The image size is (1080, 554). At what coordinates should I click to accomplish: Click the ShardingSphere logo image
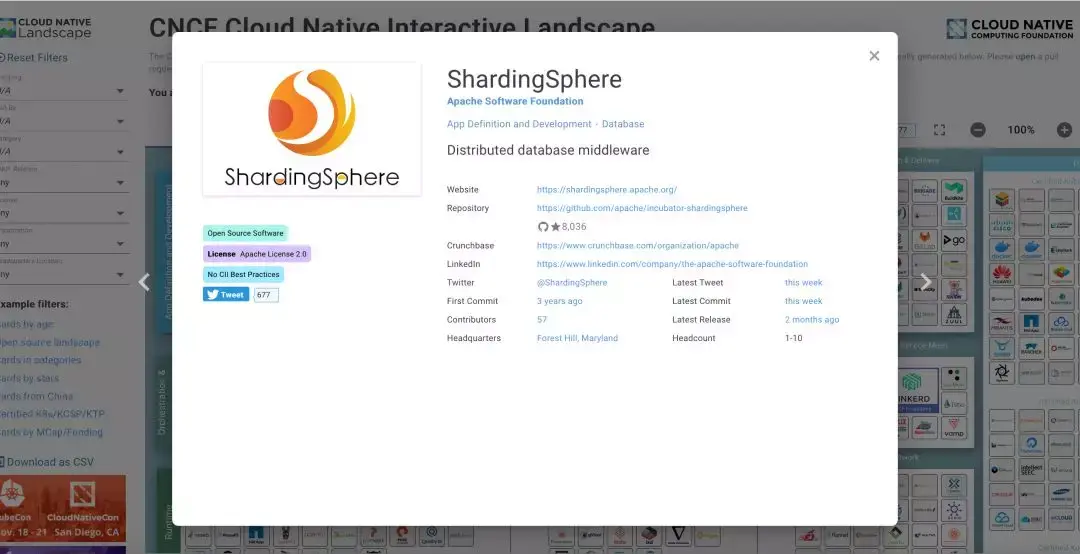pyautogui.click(x=312, y=129)
